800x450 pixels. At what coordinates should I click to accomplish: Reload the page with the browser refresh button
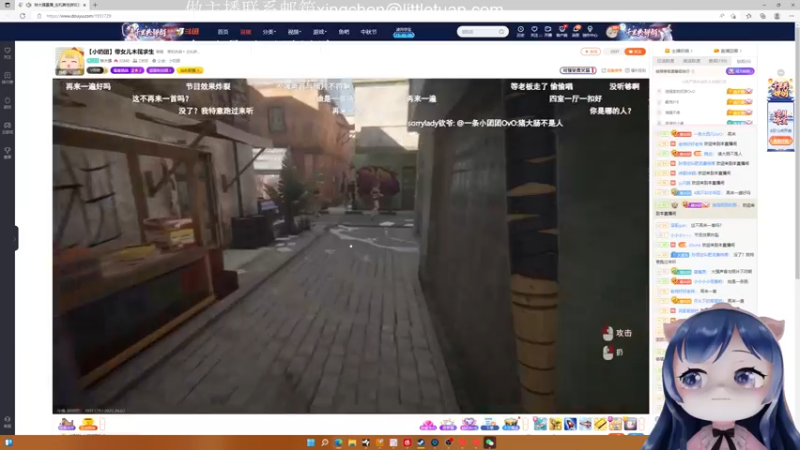[22, 16]
